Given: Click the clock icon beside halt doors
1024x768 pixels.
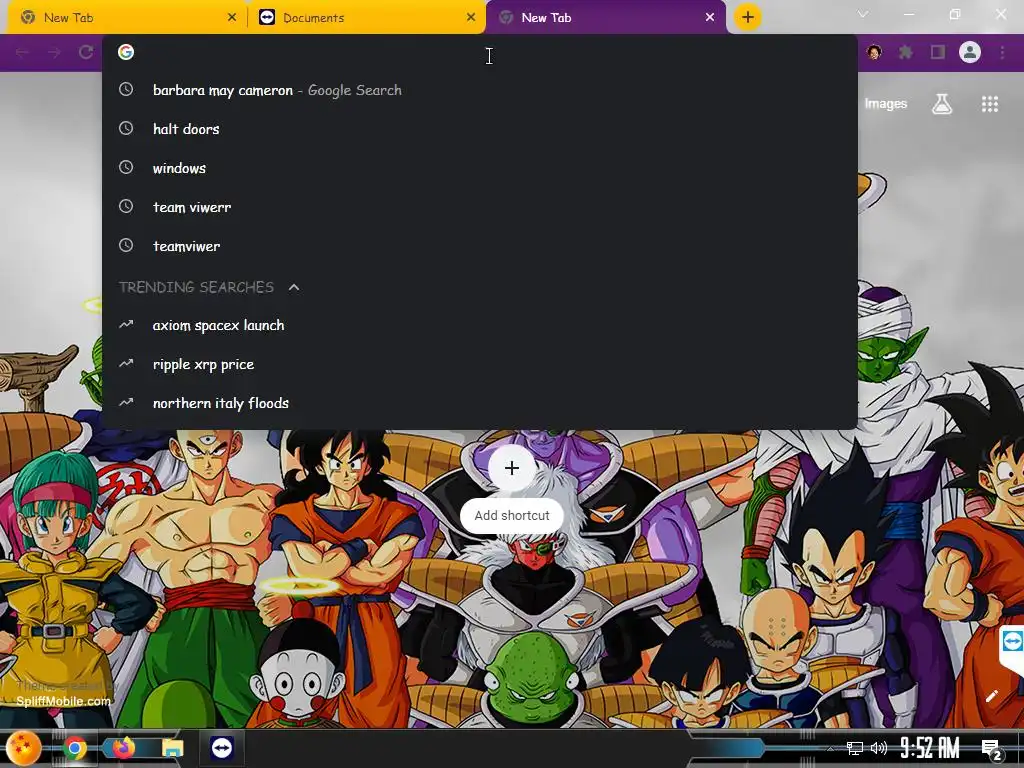Looking at the screenshot, I should click(126, 129).
